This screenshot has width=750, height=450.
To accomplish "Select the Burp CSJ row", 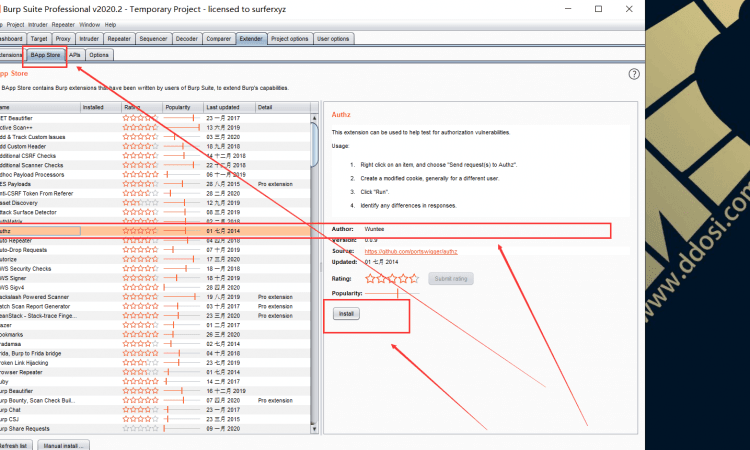I will pos(155,419).
